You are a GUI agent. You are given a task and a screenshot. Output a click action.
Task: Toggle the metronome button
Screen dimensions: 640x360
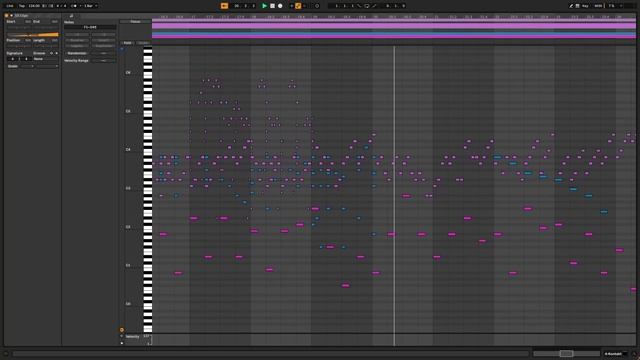click(74, 6)
